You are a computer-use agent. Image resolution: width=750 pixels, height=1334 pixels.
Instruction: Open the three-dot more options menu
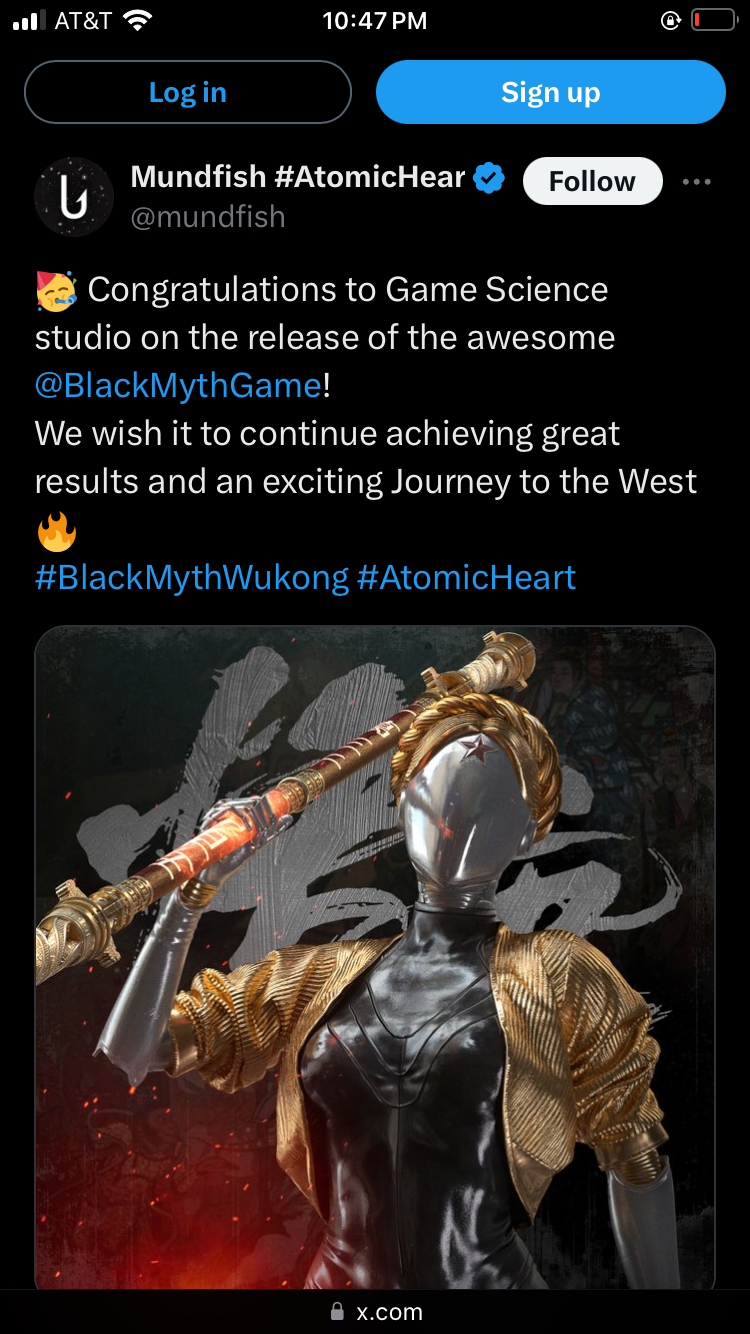[696, 182]
